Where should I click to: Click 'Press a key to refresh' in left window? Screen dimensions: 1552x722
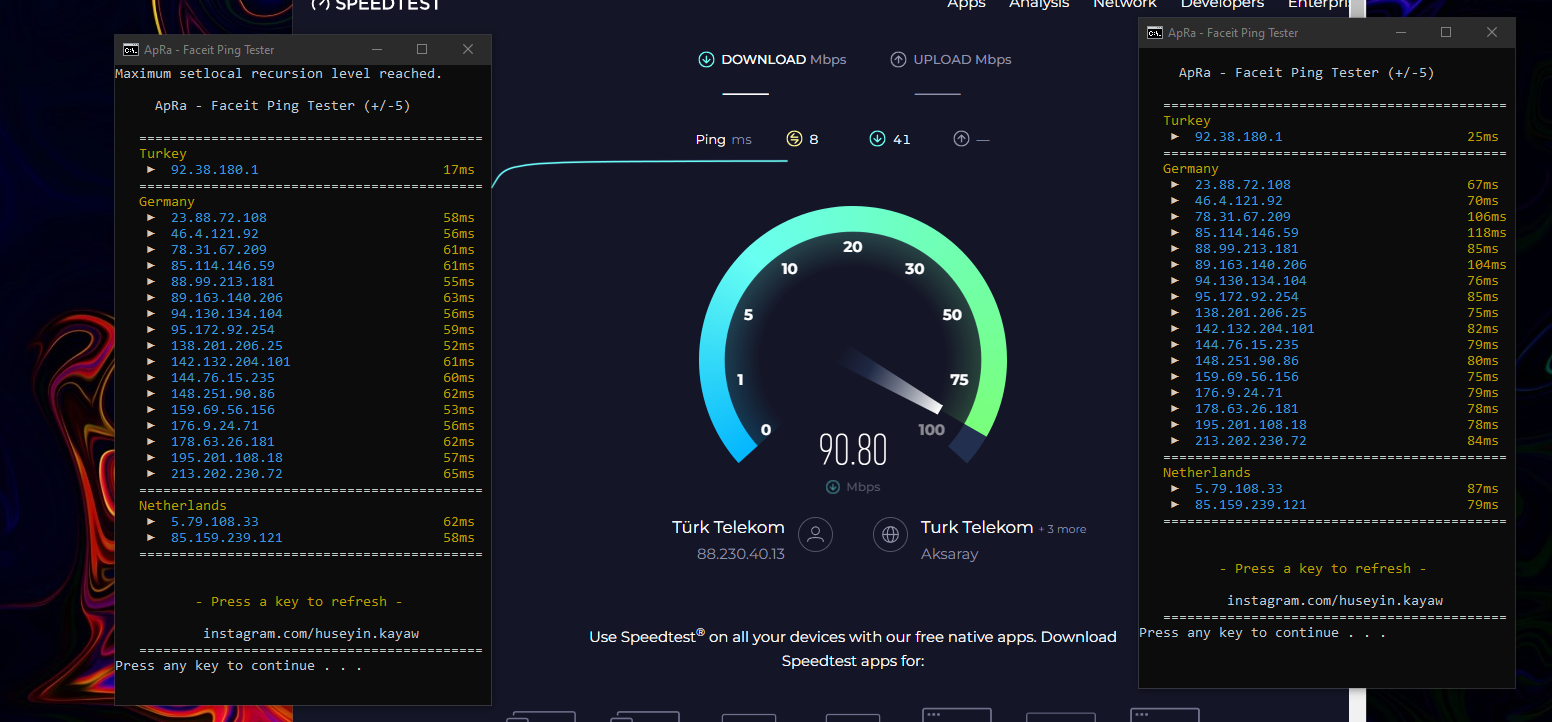pos(299,602)
